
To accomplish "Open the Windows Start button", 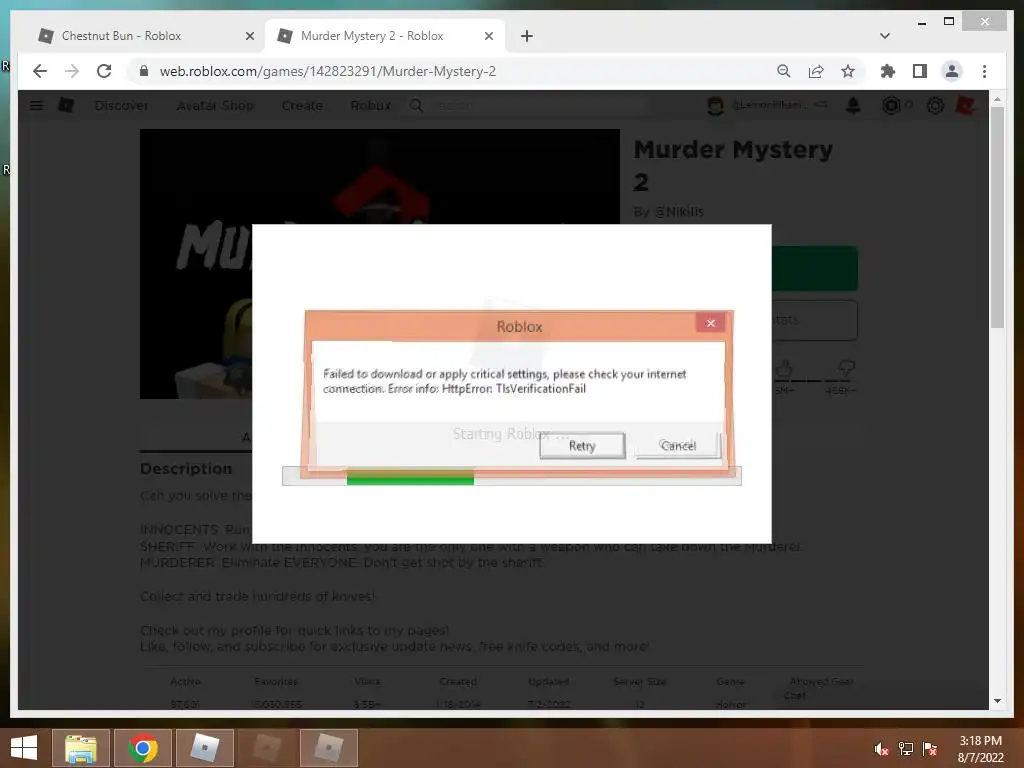I will coord(24,748).
